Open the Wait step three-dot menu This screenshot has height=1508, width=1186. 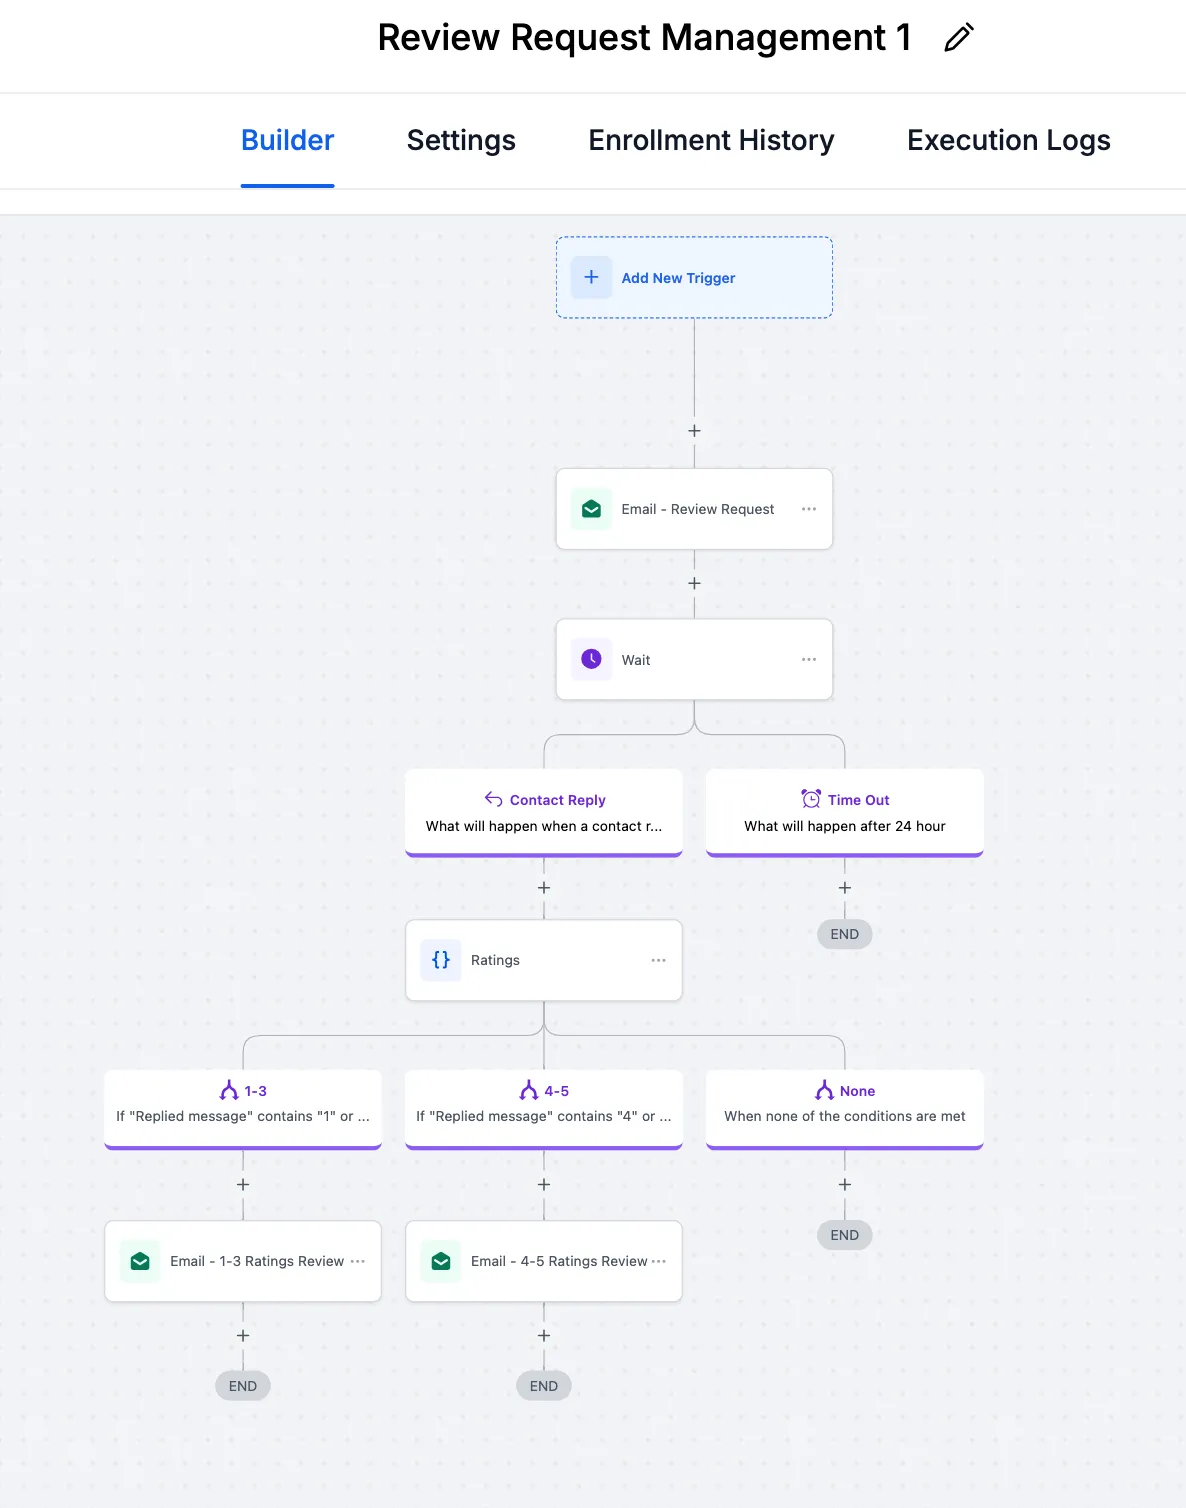coord(809,659)
